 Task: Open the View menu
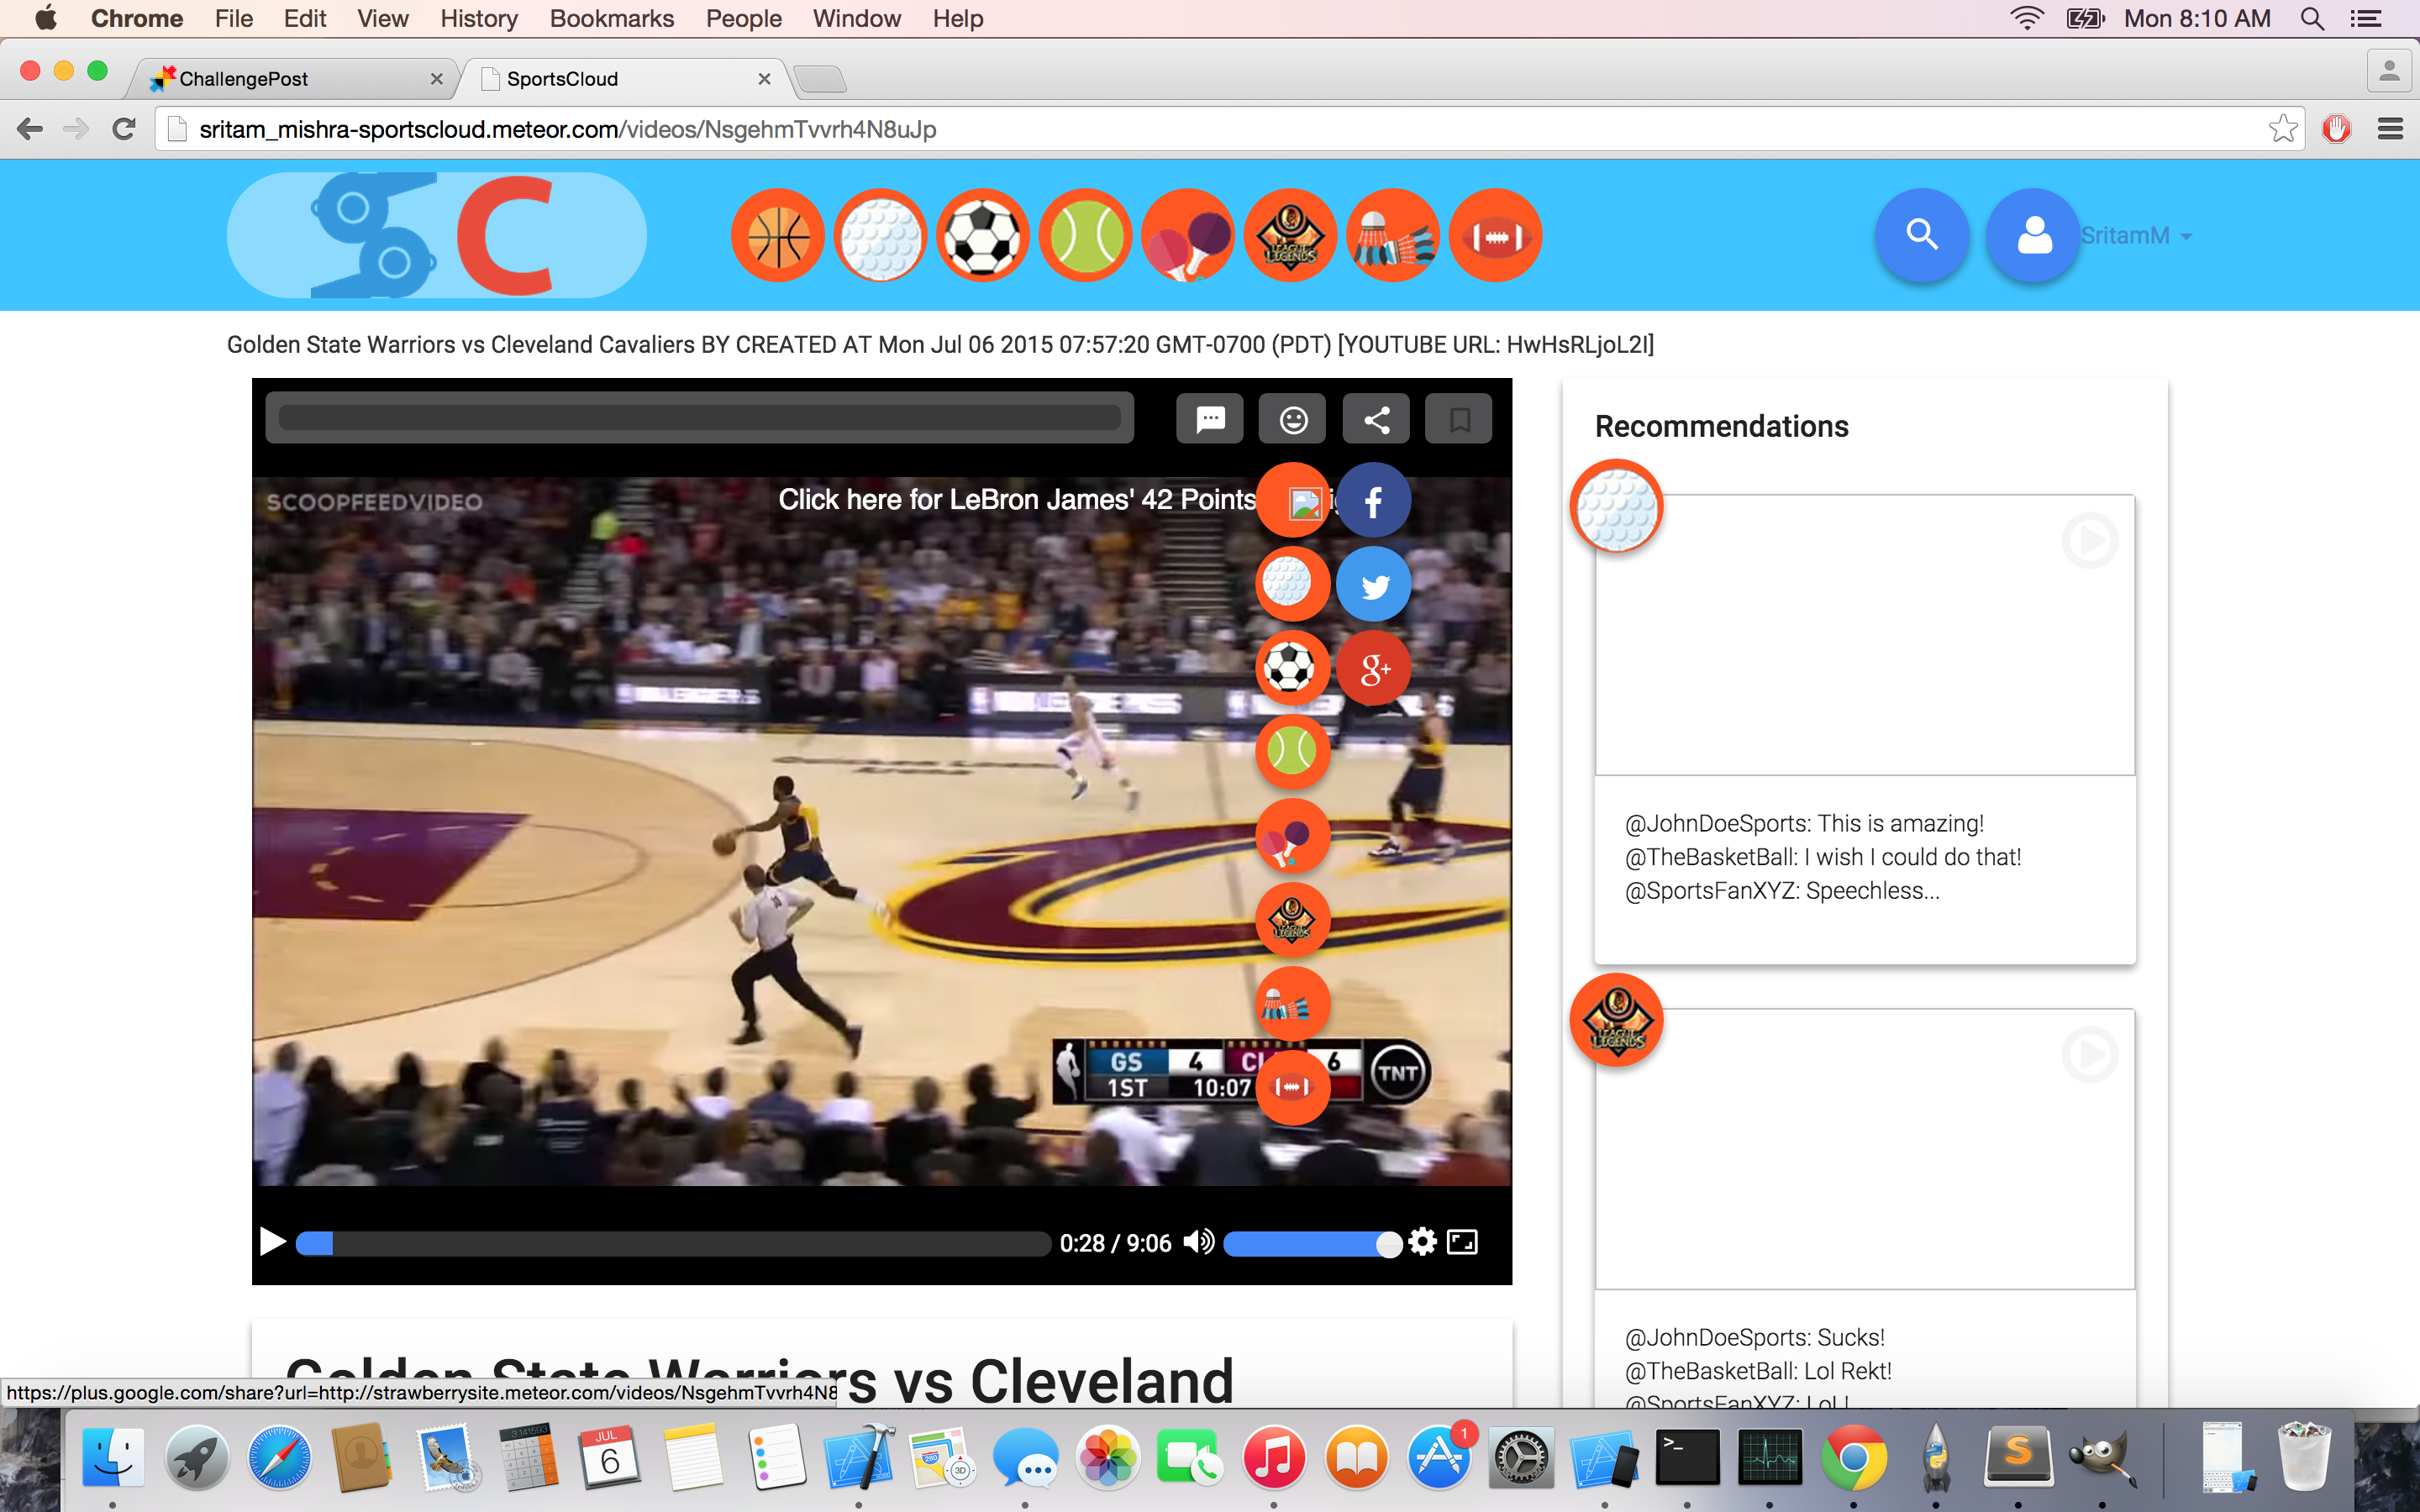point(383,18)
